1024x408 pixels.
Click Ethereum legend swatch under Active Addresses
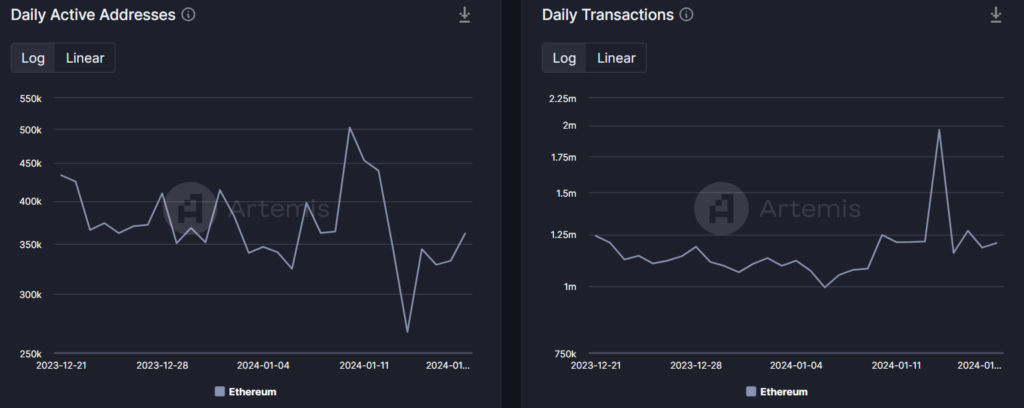click(220, 392)
